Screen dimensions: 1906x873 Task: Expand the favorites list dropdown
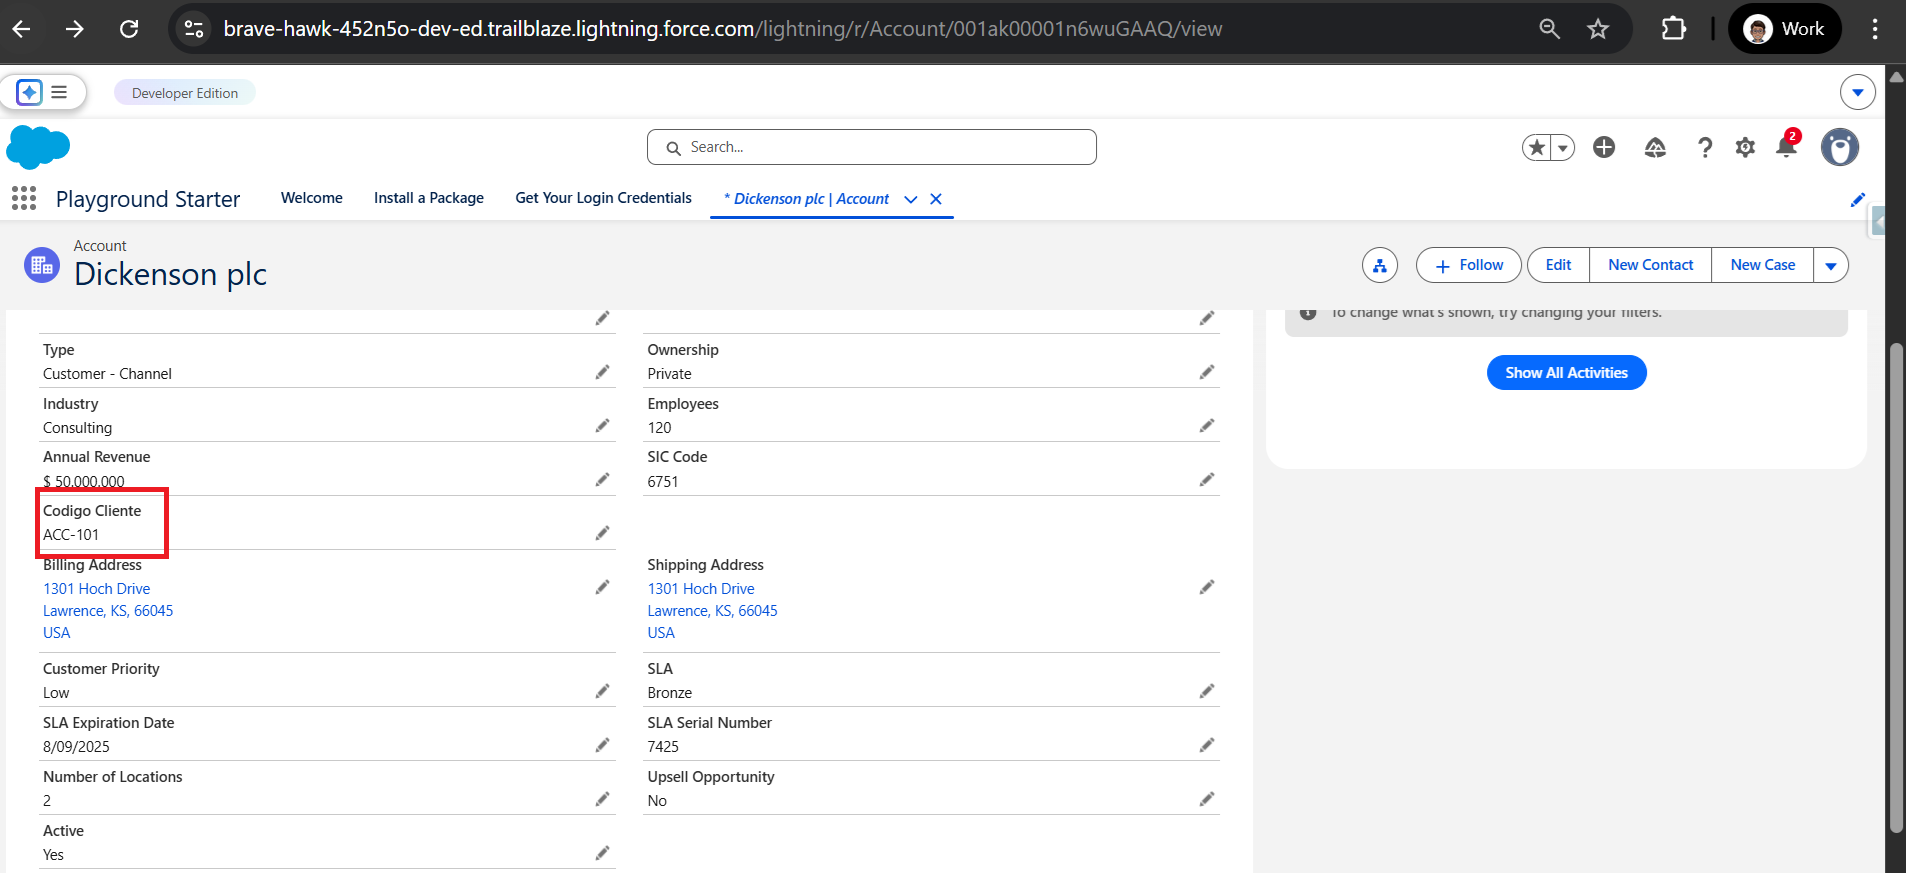coord(1562,148)
